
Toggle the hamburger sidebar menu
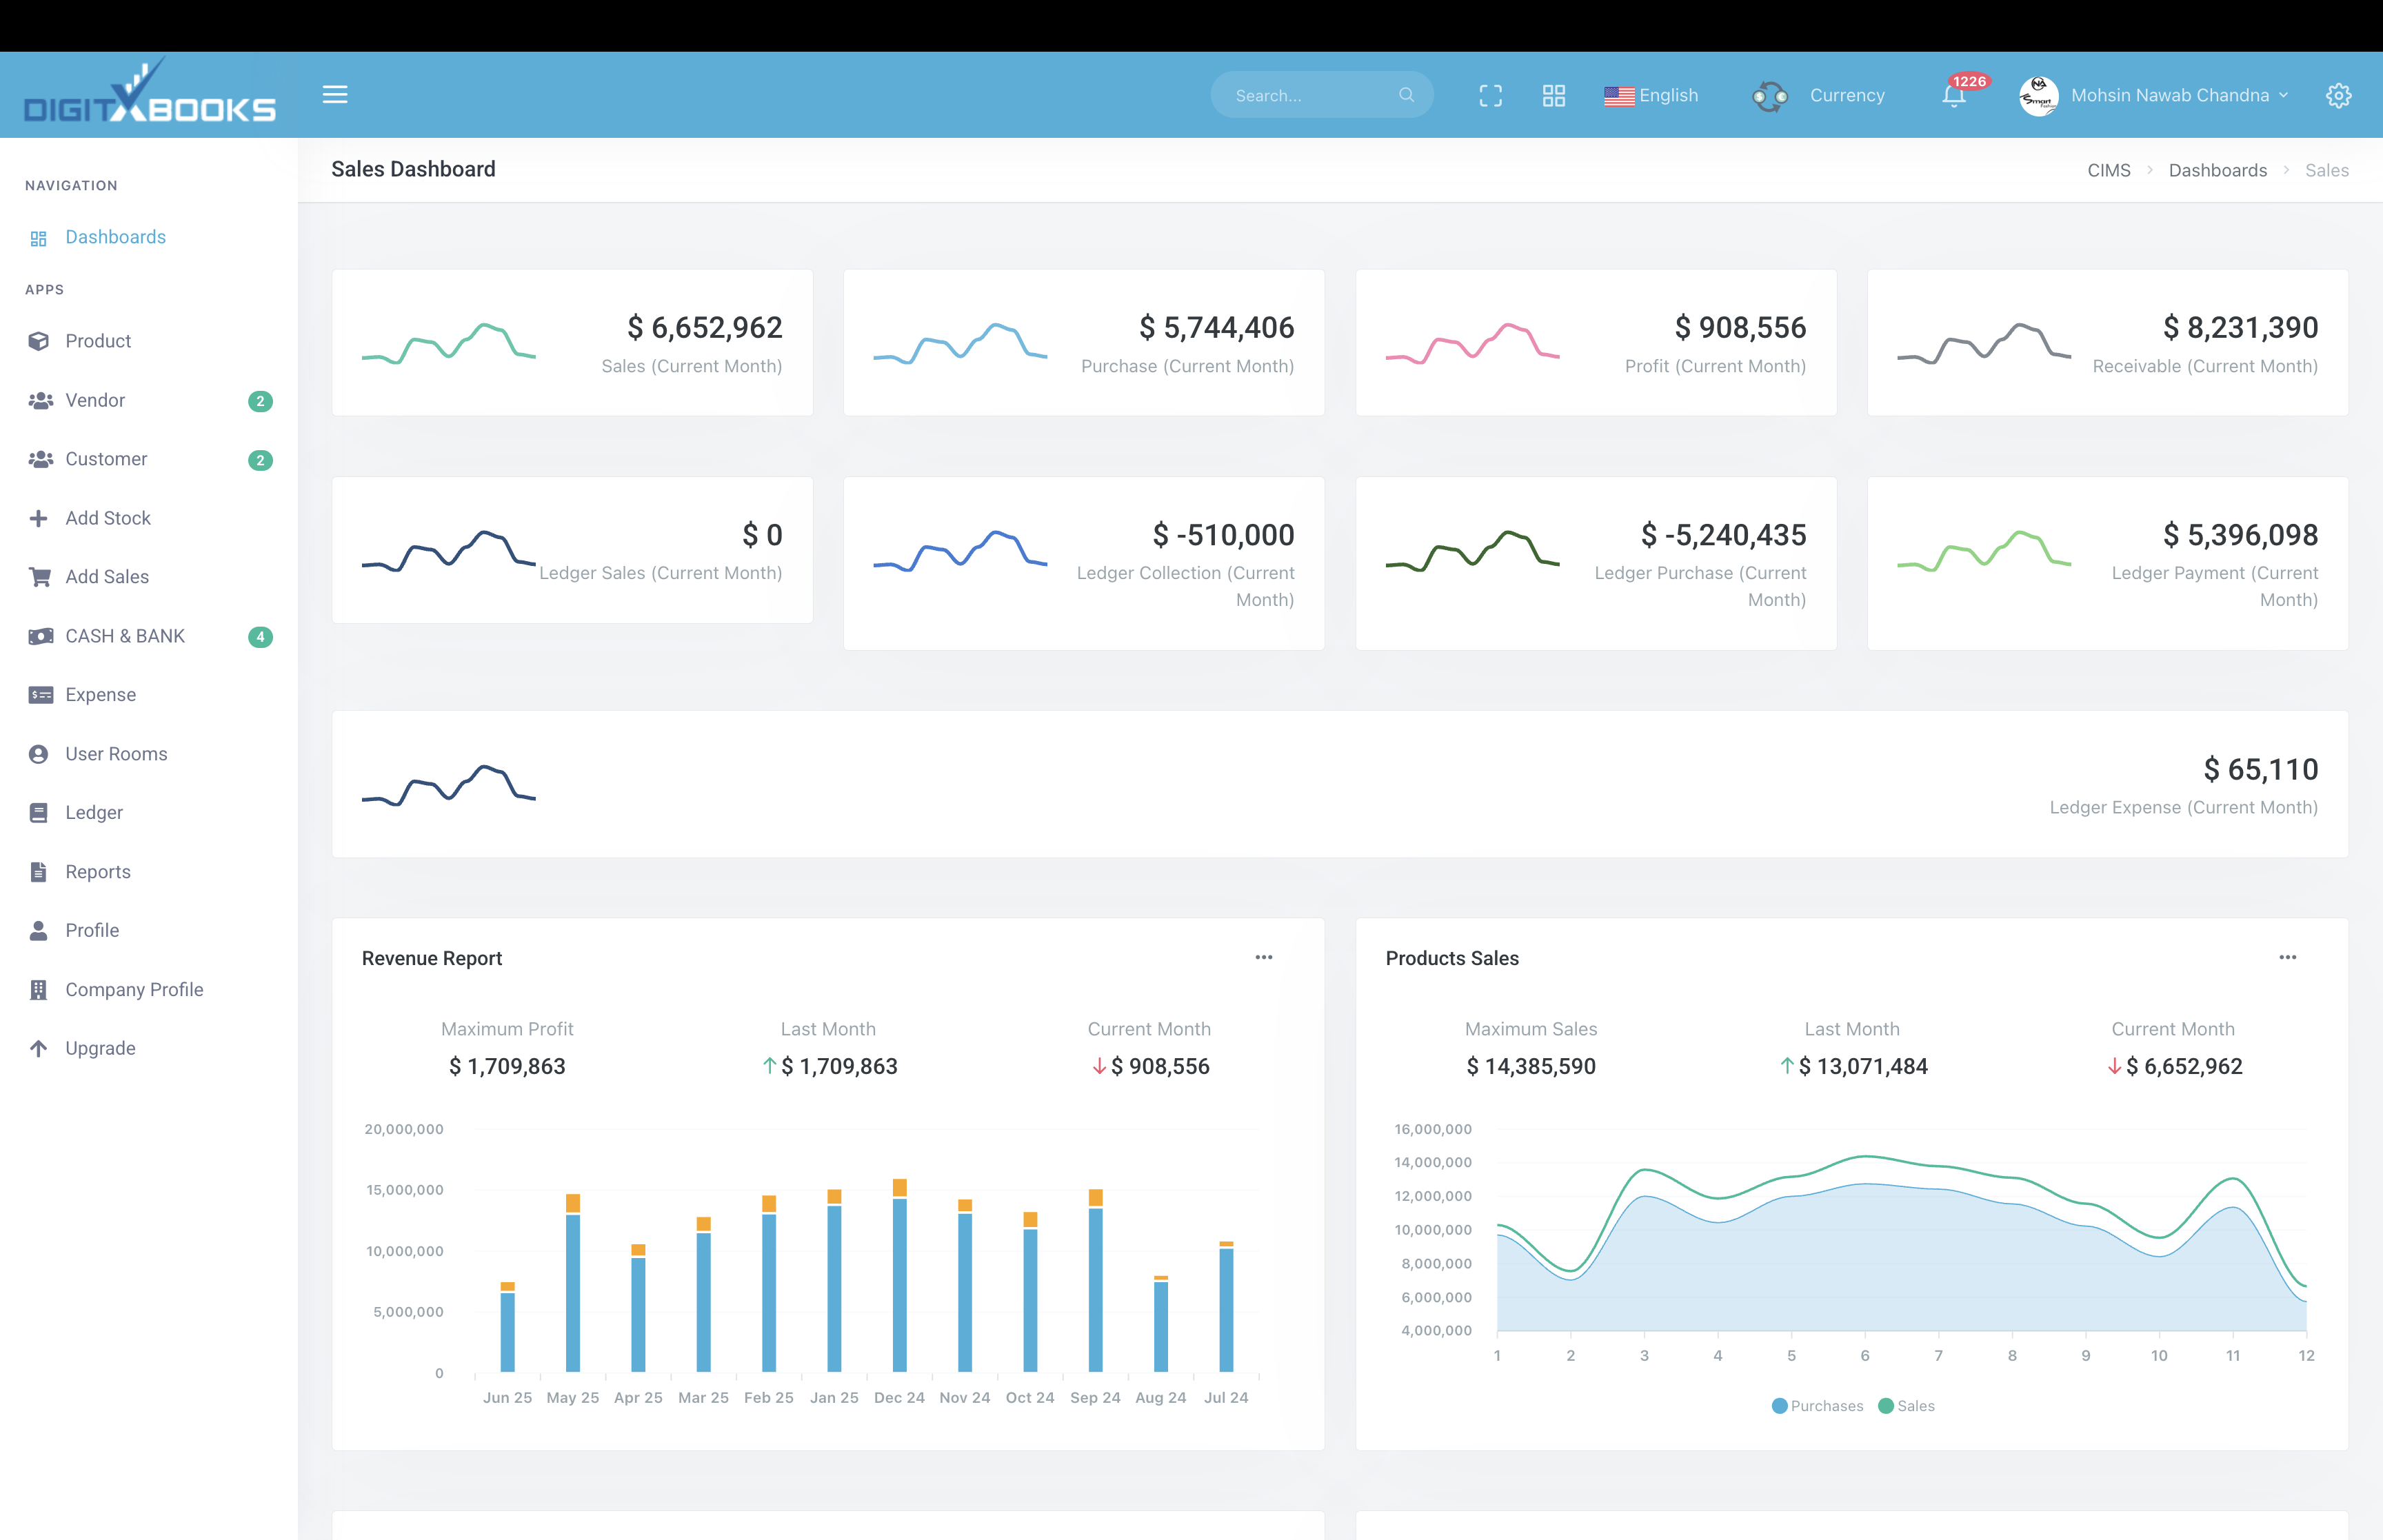(x=335, y=95)
